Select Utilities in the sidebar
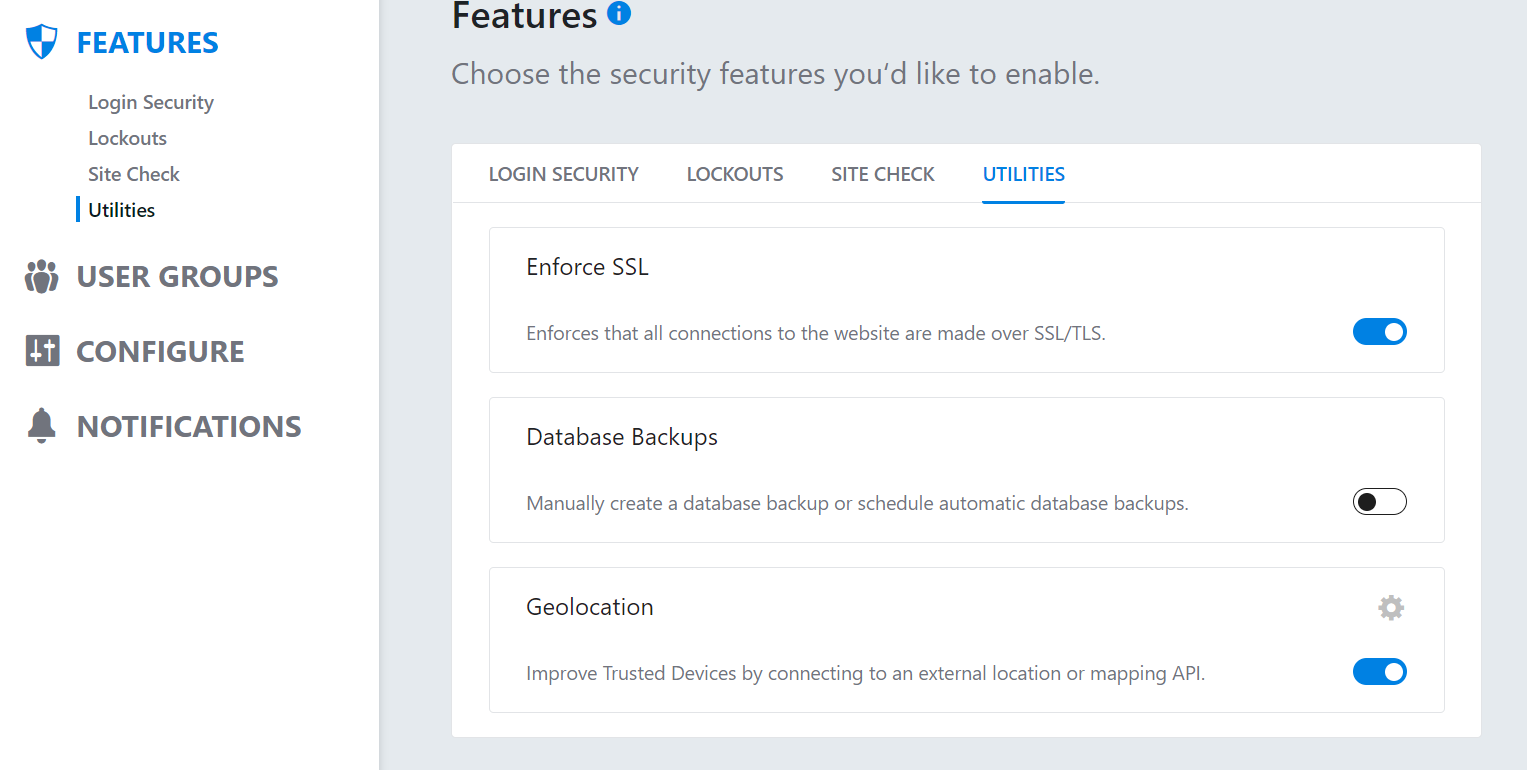1527x770 pixels. coord(121,210)
